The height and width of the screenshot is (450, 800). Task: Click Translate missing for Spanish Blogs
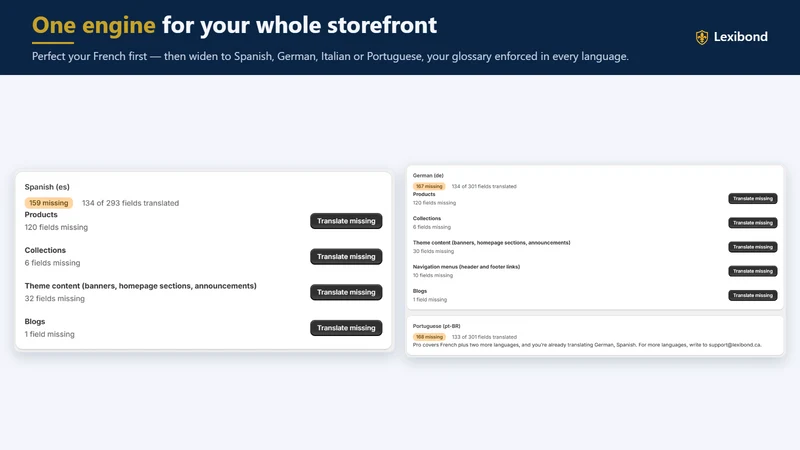click(346, 328)
